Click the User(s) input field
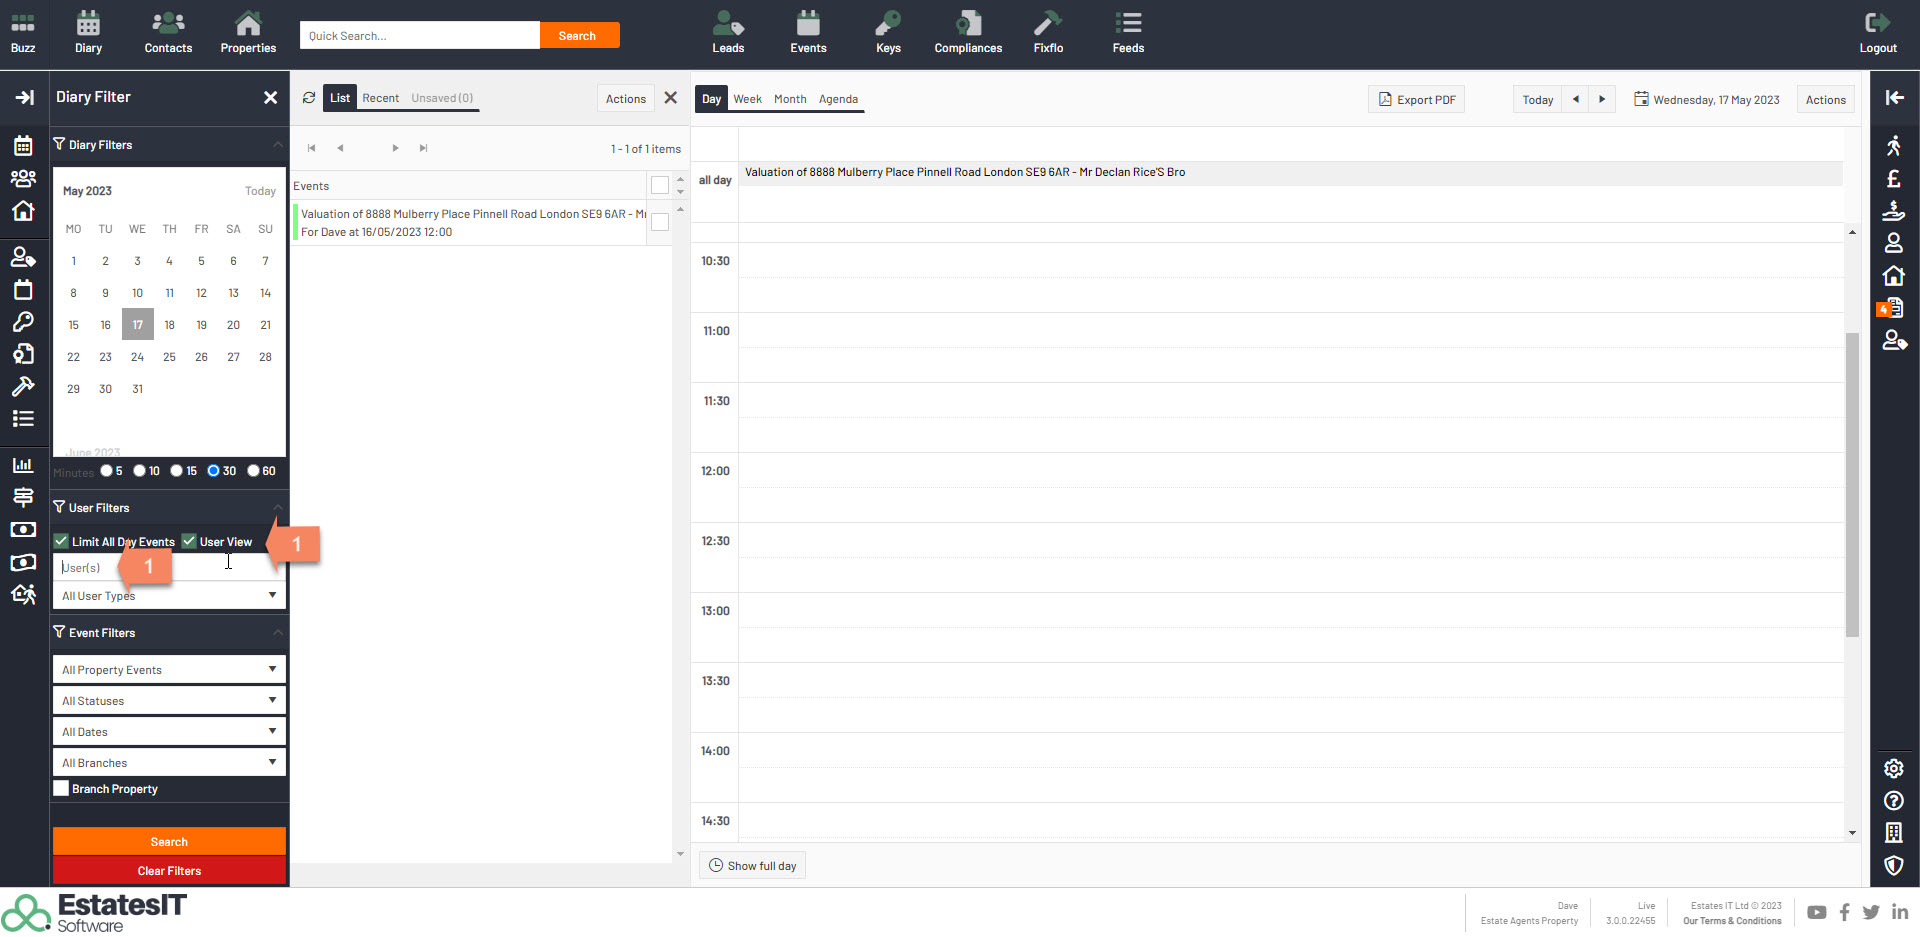 point(169,567)
